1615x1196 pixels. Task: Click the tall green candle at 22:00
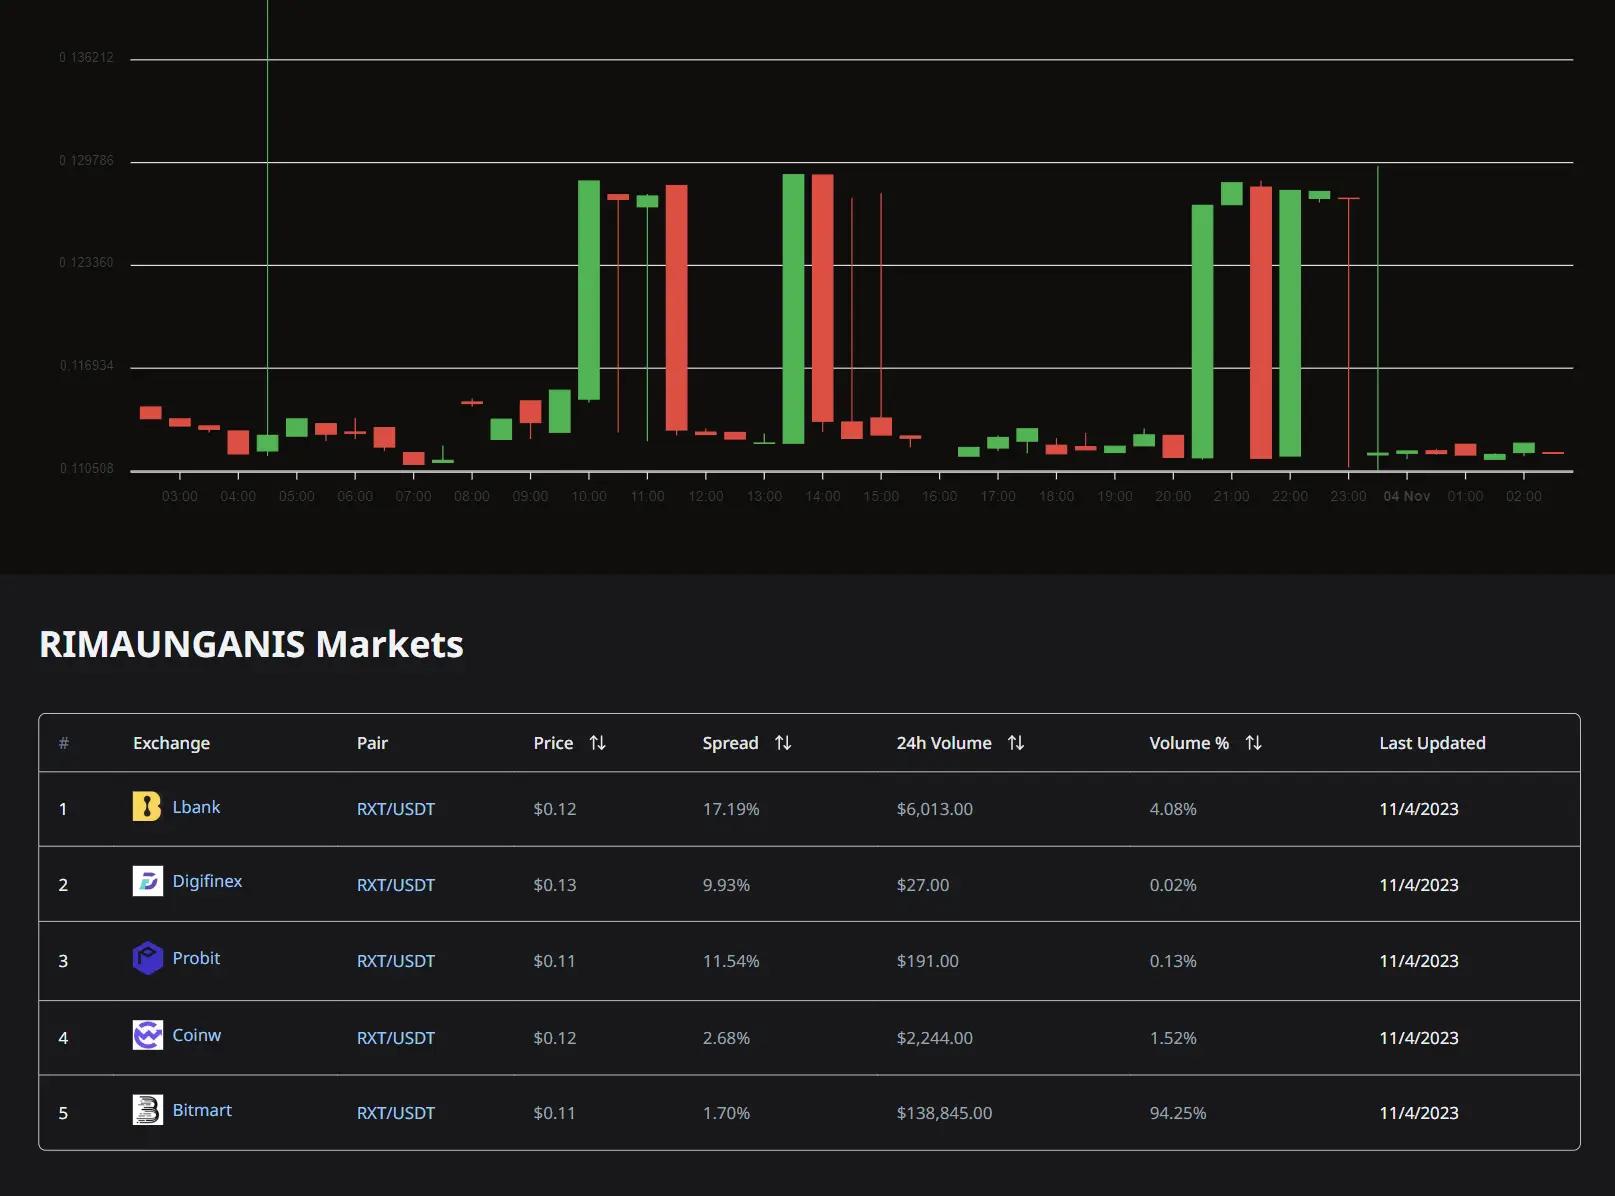click(1290, 323)
